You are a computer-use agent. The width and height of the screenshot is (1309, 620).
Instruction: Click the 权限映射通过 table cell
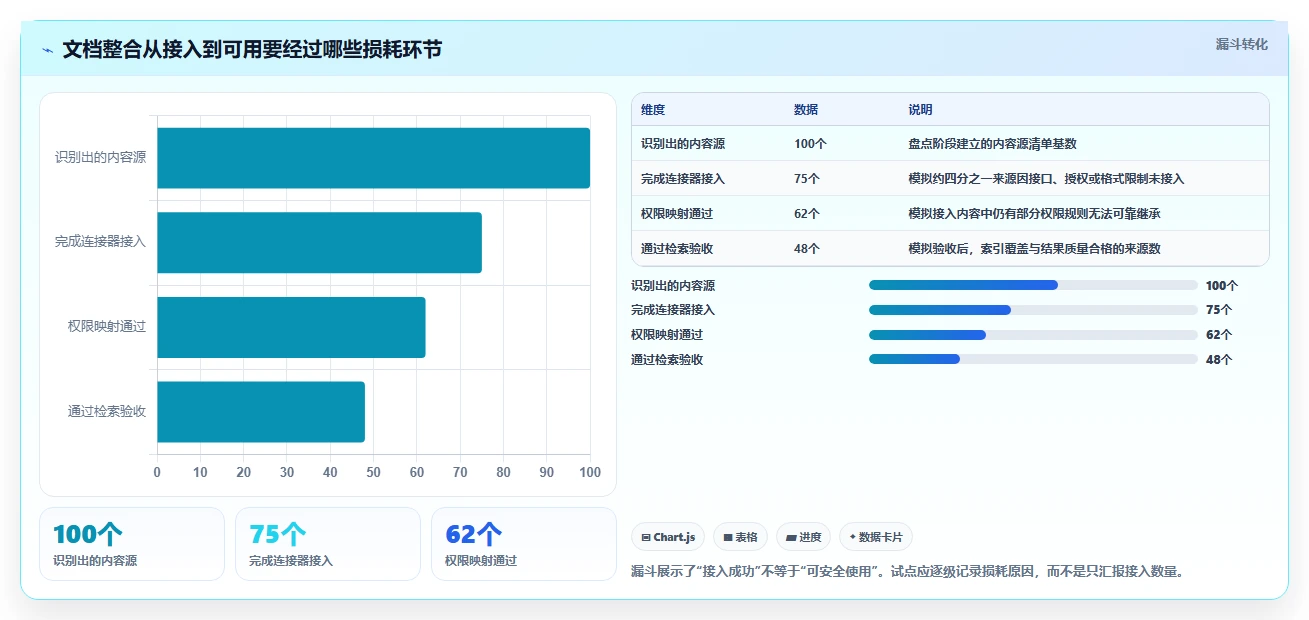tap(677, 214)
